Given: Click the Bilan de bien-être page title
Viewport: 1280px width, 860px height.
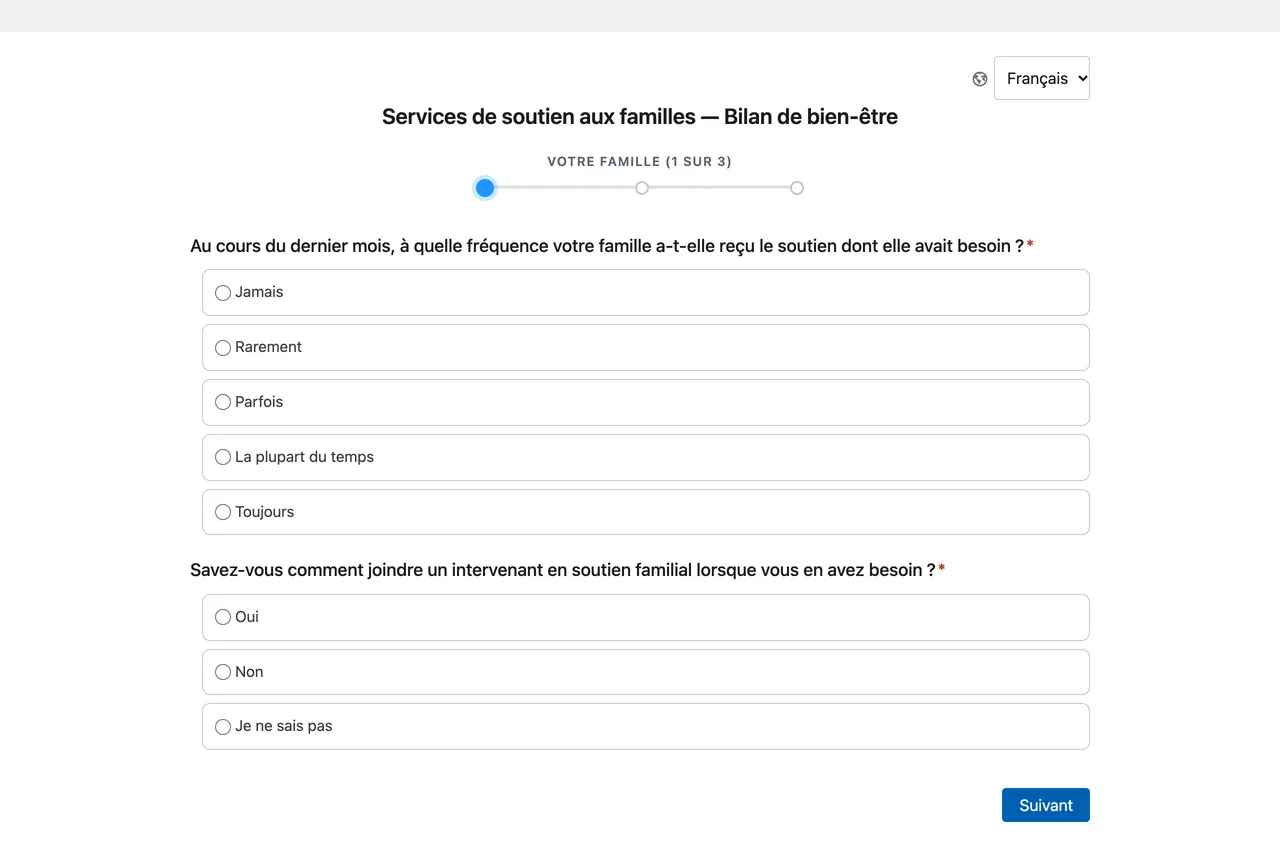Looking at the screenshot, I should 640,117.
